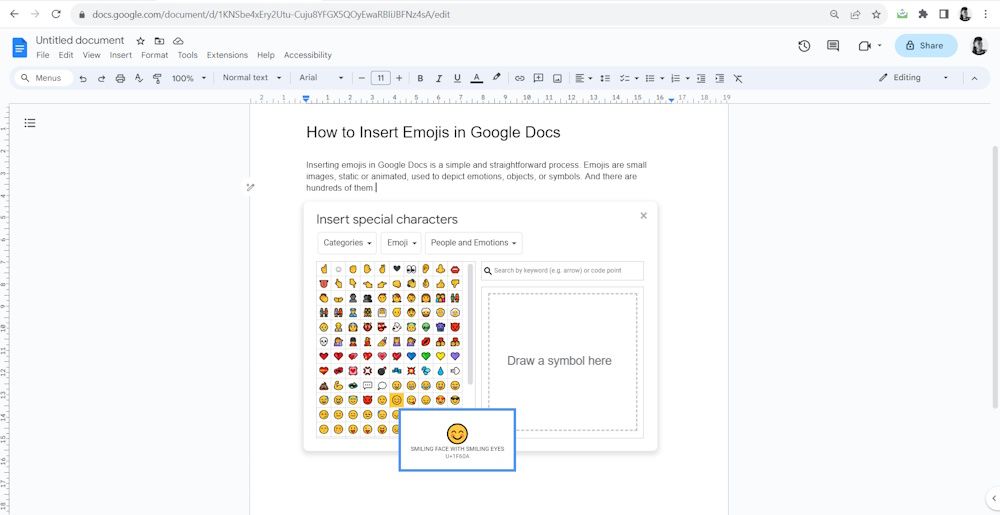Image resolution: width=1000 pixels, height=515 pixels.
Task: Increase the paragraph indent
Action: pos(719,78)
